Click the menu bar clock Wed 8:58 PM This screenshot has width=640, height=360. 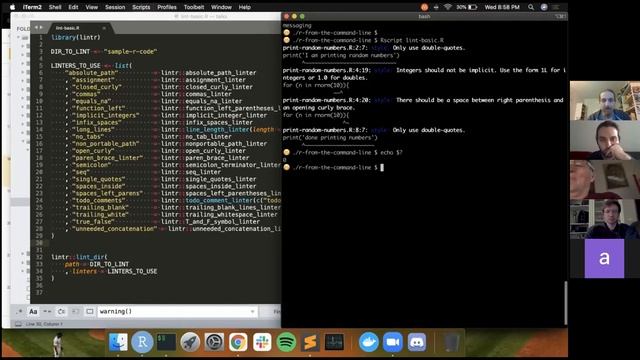pos(502,7)
